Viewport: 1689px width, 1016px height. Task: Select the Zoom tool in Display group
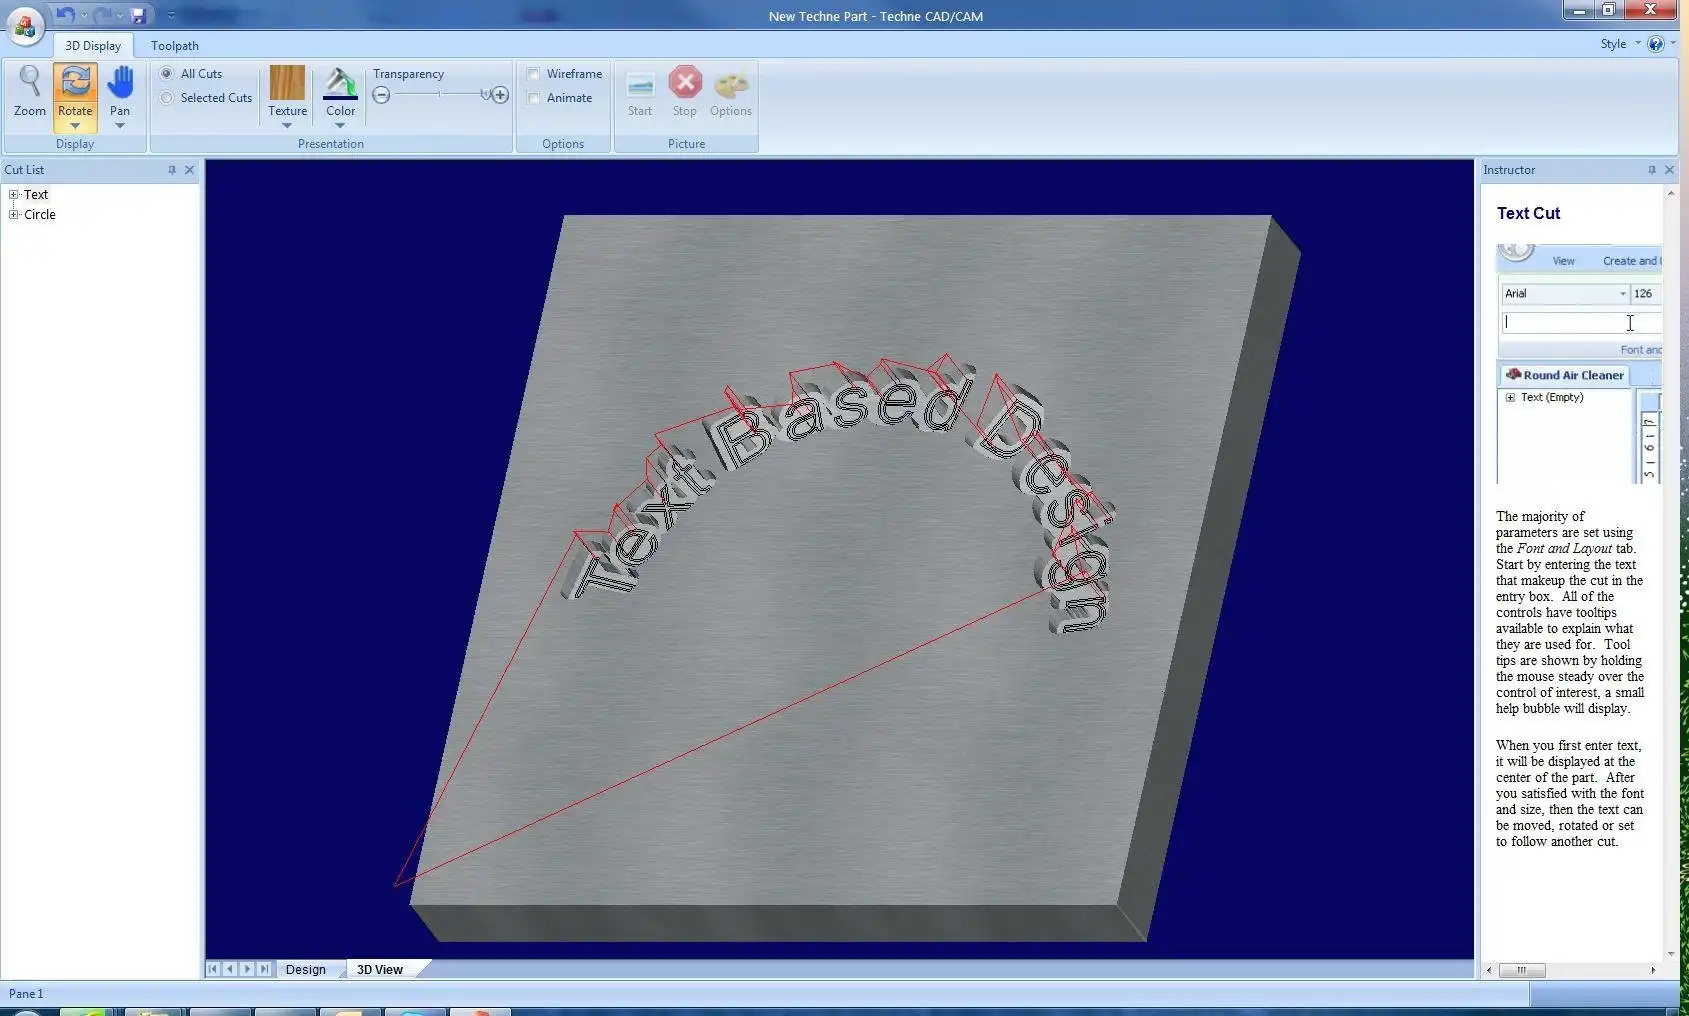[x=29, y=92]
